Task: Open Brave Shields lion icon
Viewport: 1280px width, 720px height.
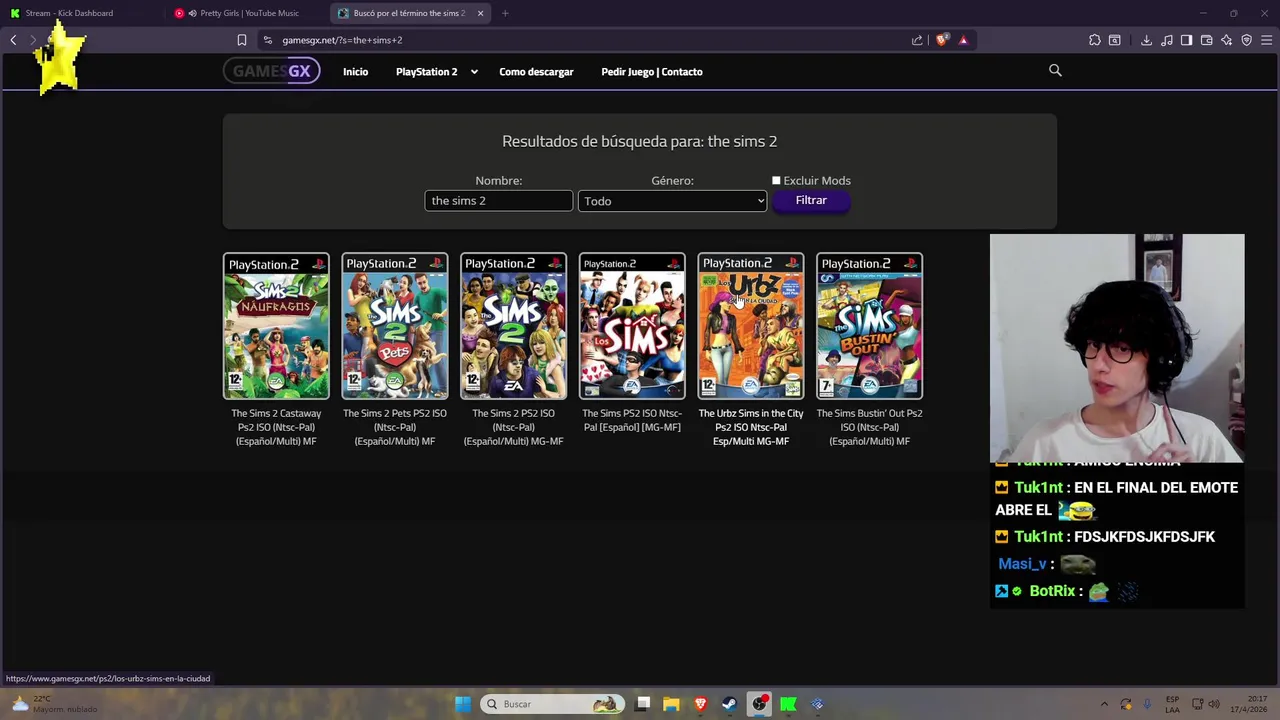Action: click(942, 40)
